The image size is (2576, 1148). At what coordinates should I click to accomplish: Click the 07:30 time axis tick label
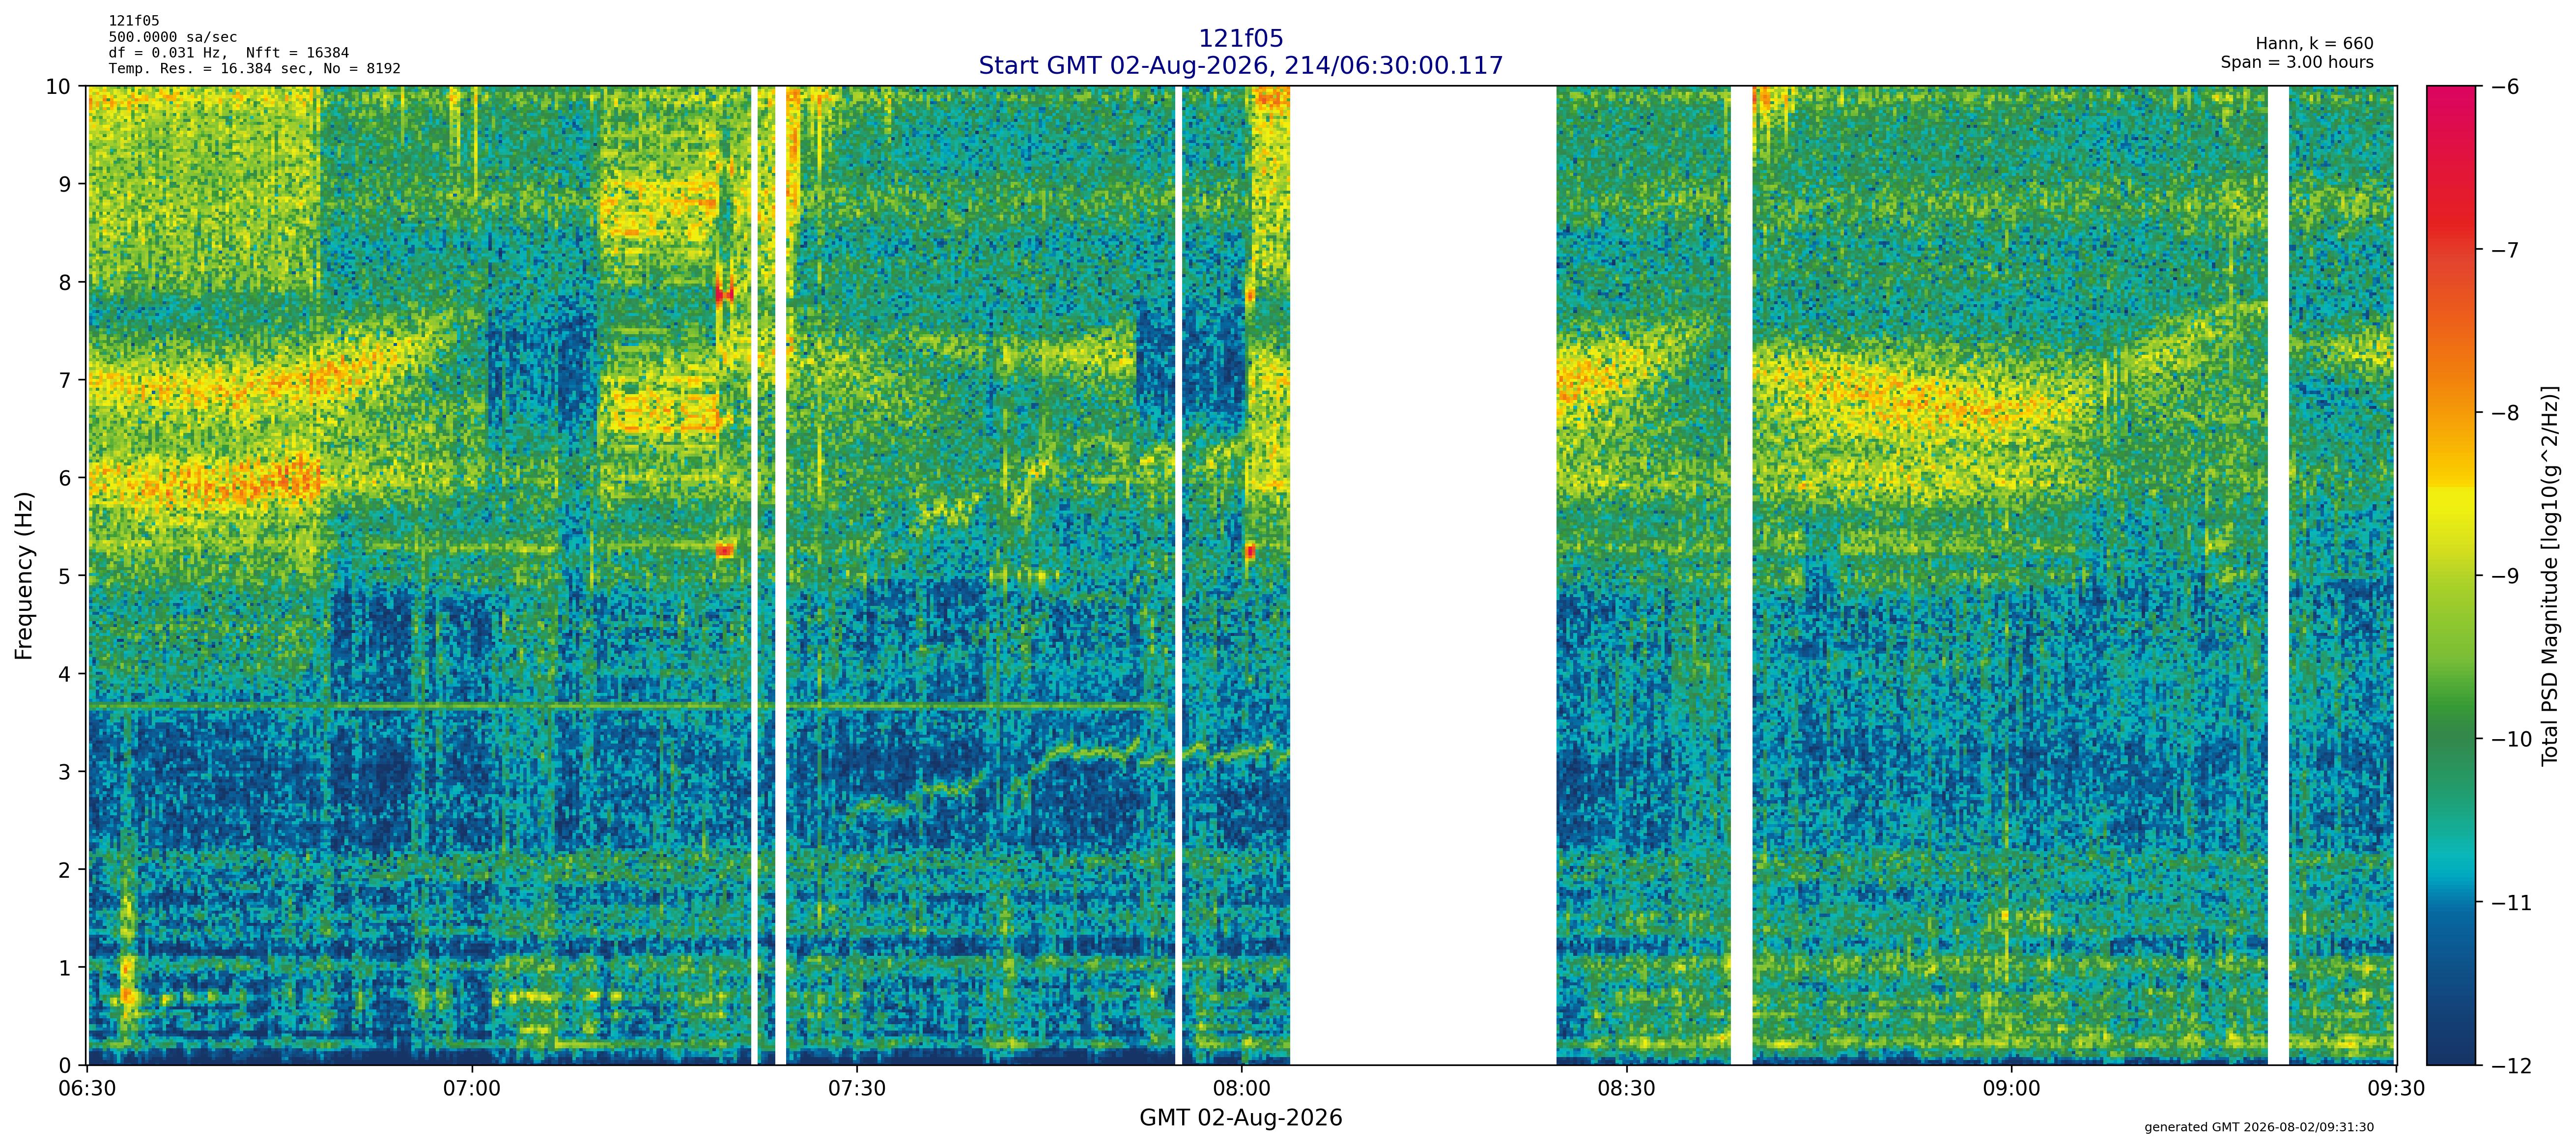(x=857, y=1088)
